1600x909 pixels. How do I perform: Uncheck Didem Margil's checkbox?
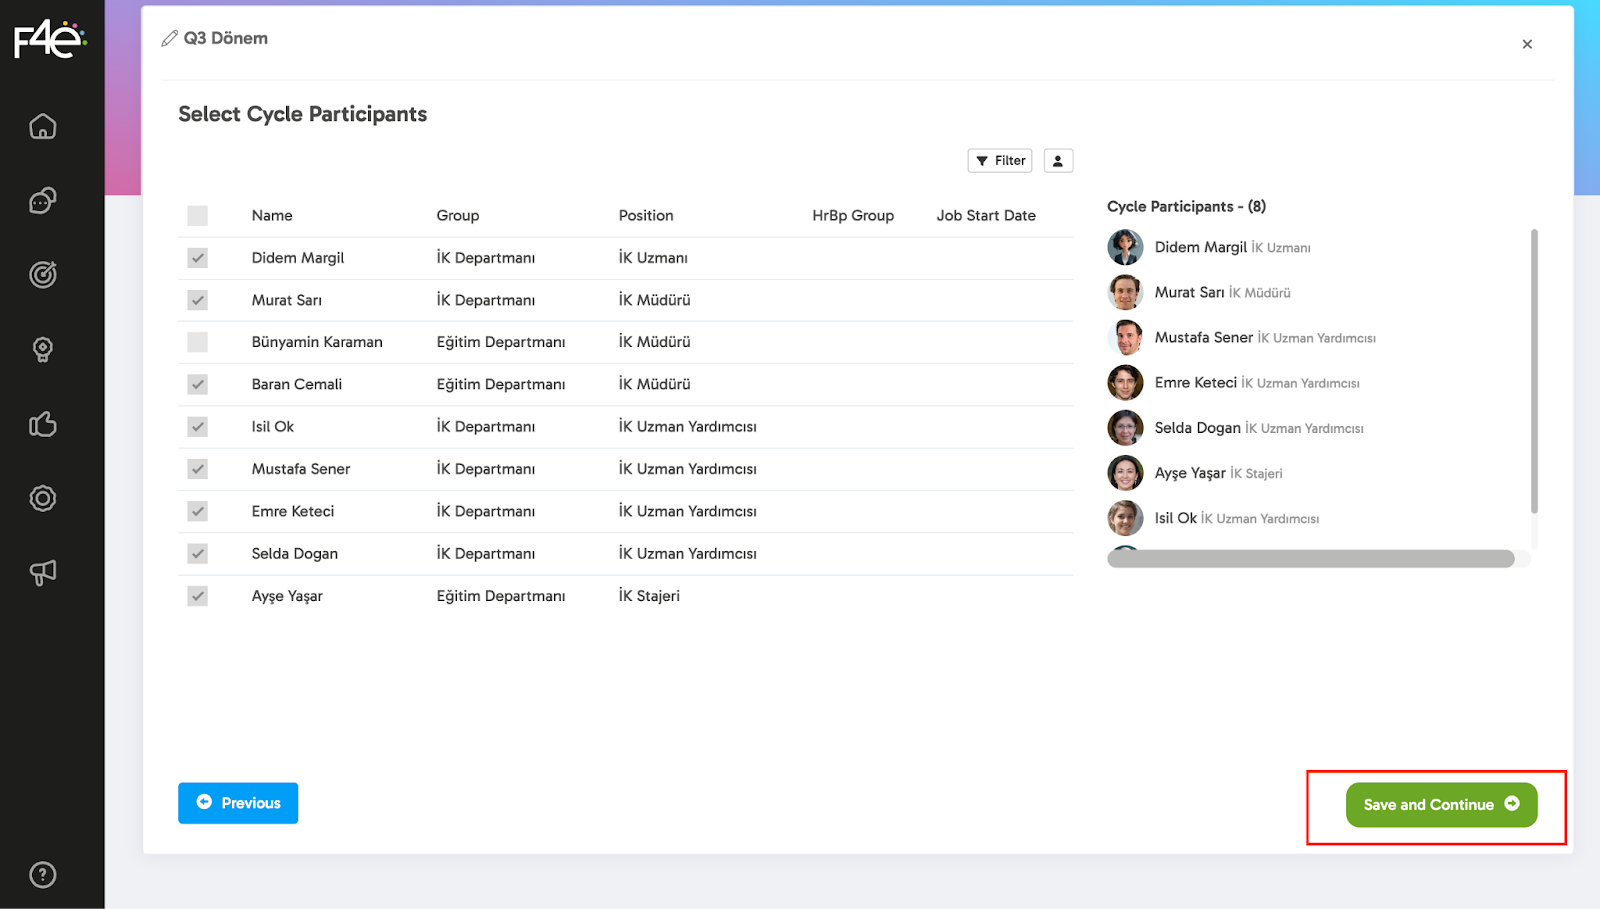pyautogui.click(x=198, y=258)
